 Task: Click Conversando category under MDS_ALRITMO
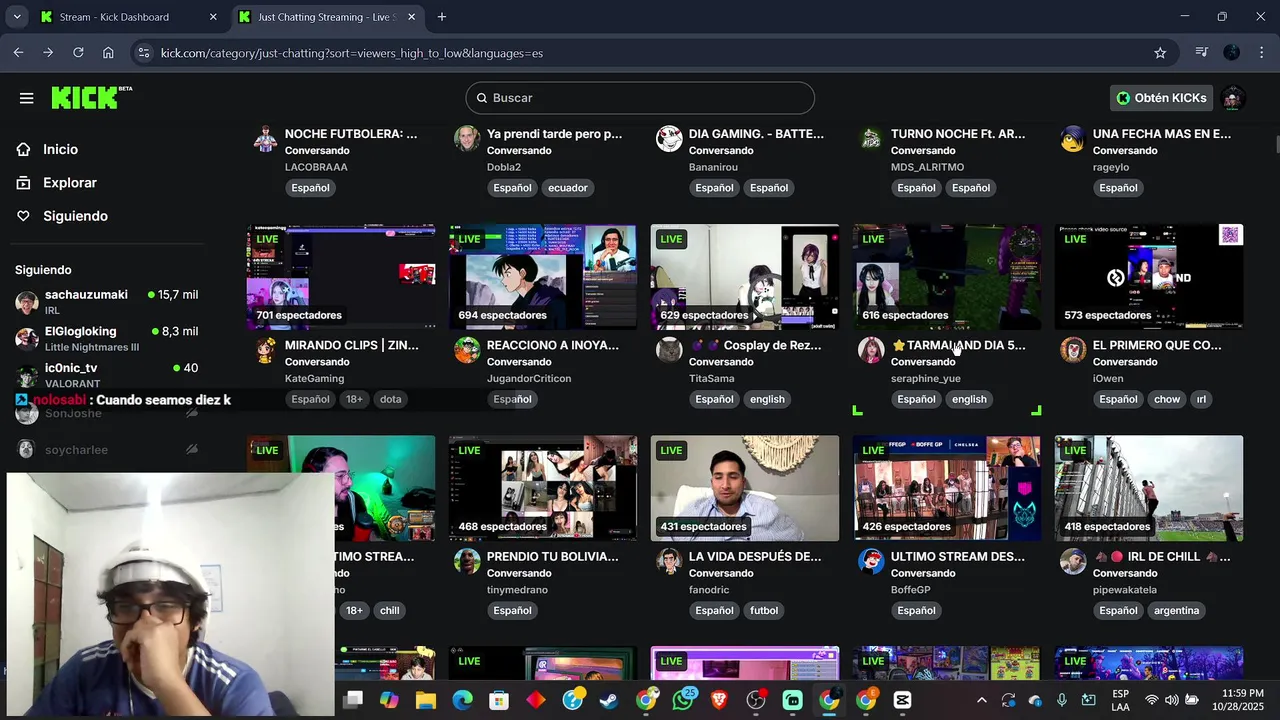923,151
